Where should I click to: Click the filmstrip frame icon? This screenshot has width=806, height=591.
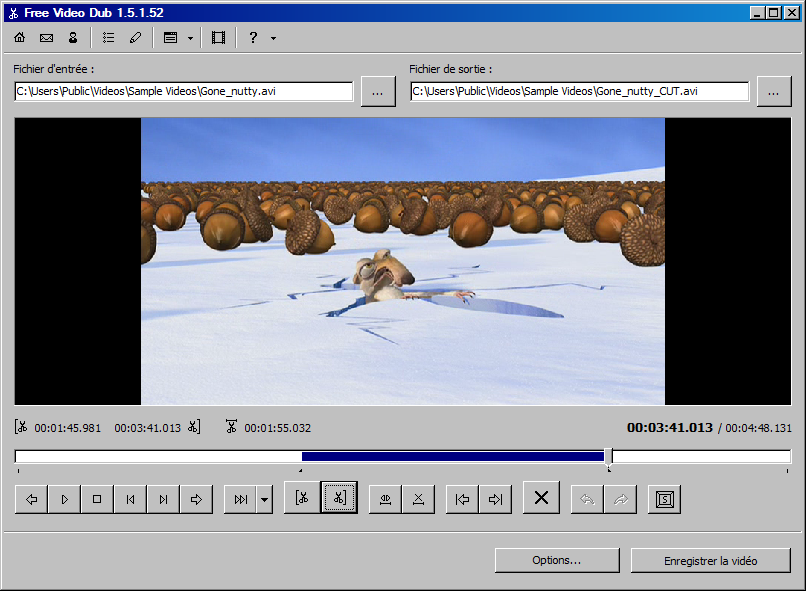(x=218, y=38)
